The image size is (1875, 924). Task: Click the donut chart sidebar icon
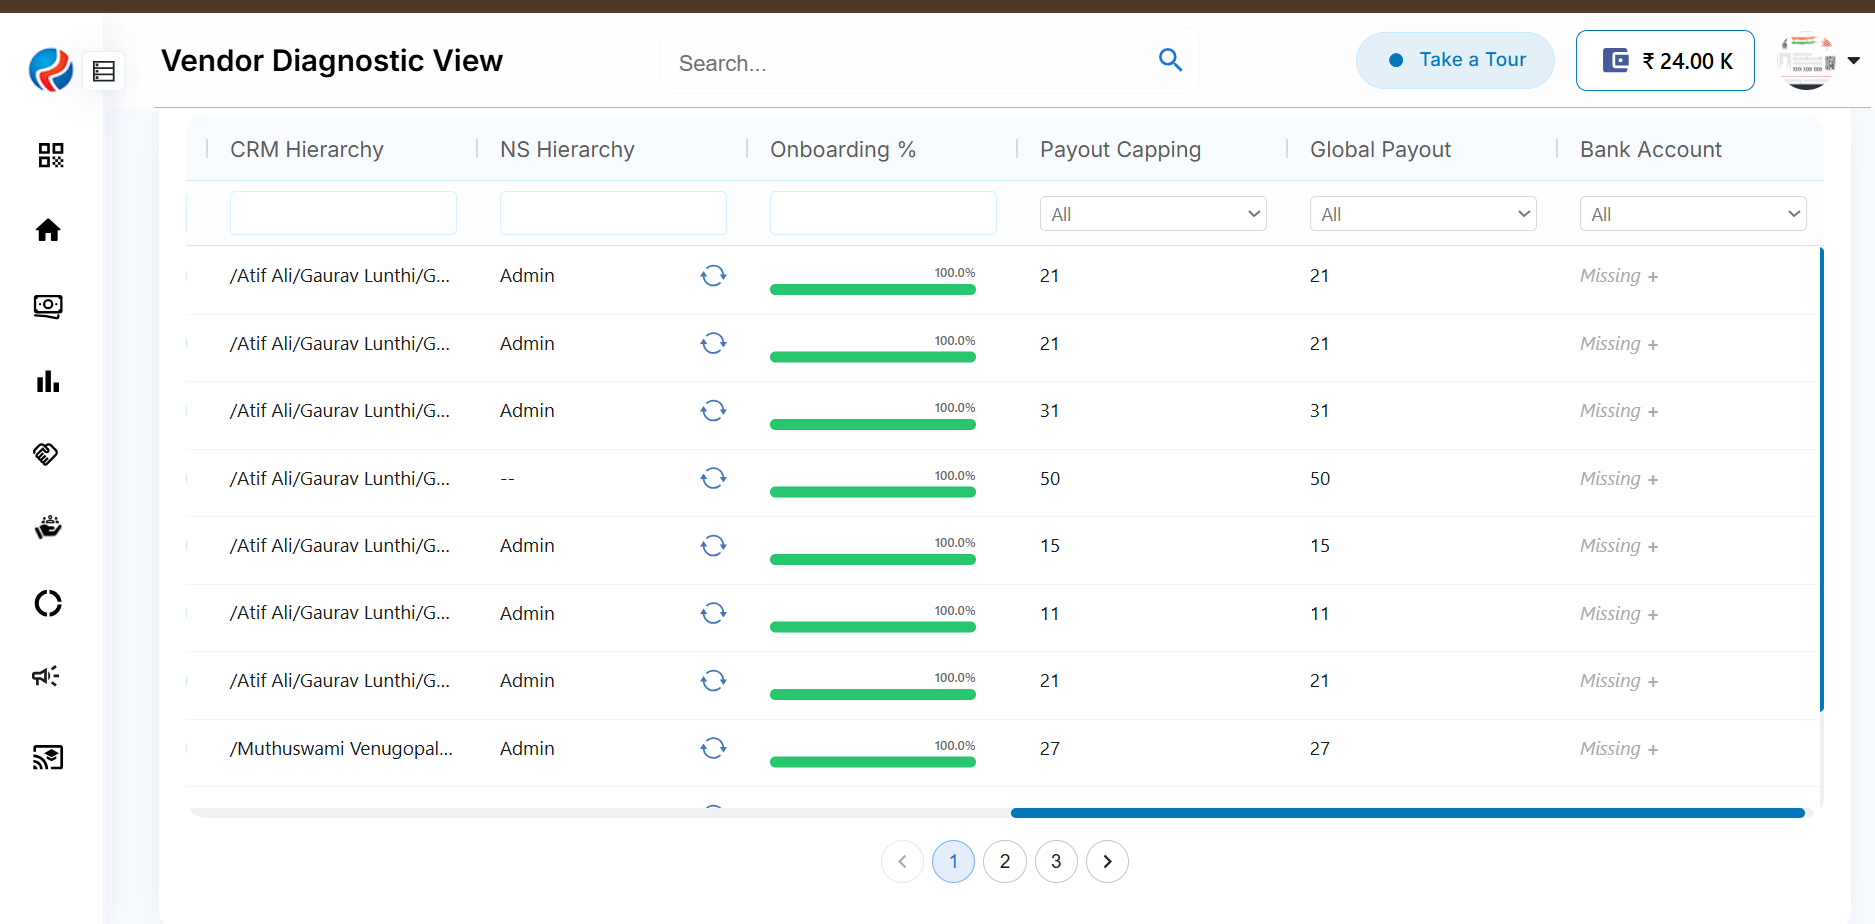pos(48,604)
